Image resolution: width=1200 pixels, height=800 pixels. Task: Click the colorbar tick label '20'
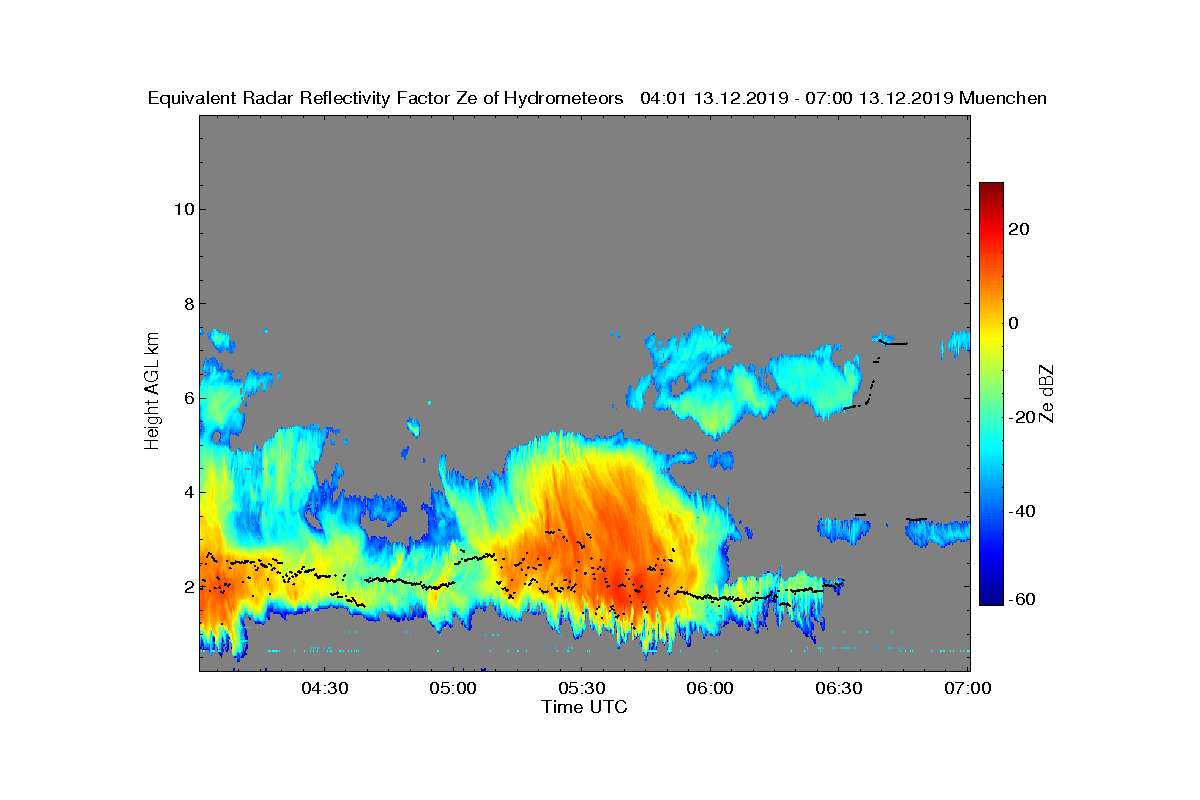coord(1020,229)
